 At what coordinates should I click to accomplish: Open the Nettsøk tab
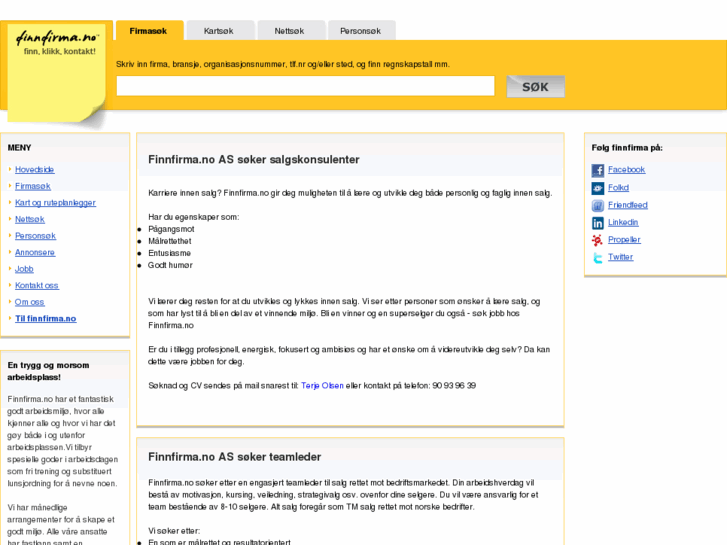pos(290,31)
